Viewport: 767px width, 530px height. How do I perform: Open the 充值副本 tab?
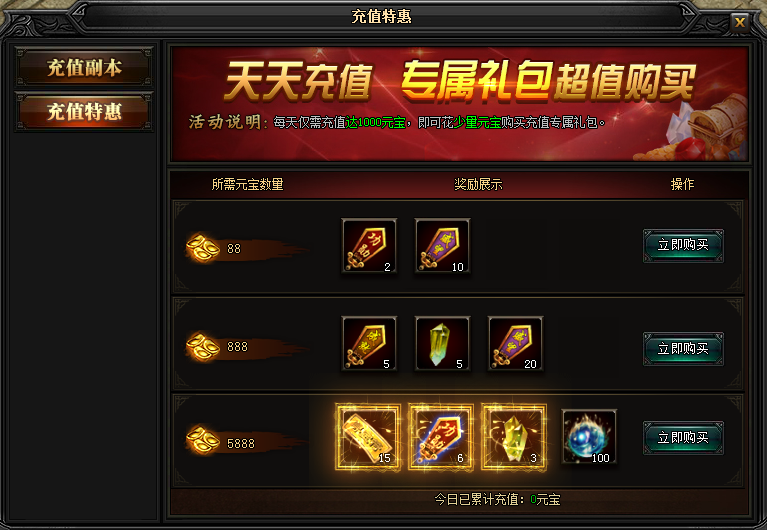coord(84,68)
